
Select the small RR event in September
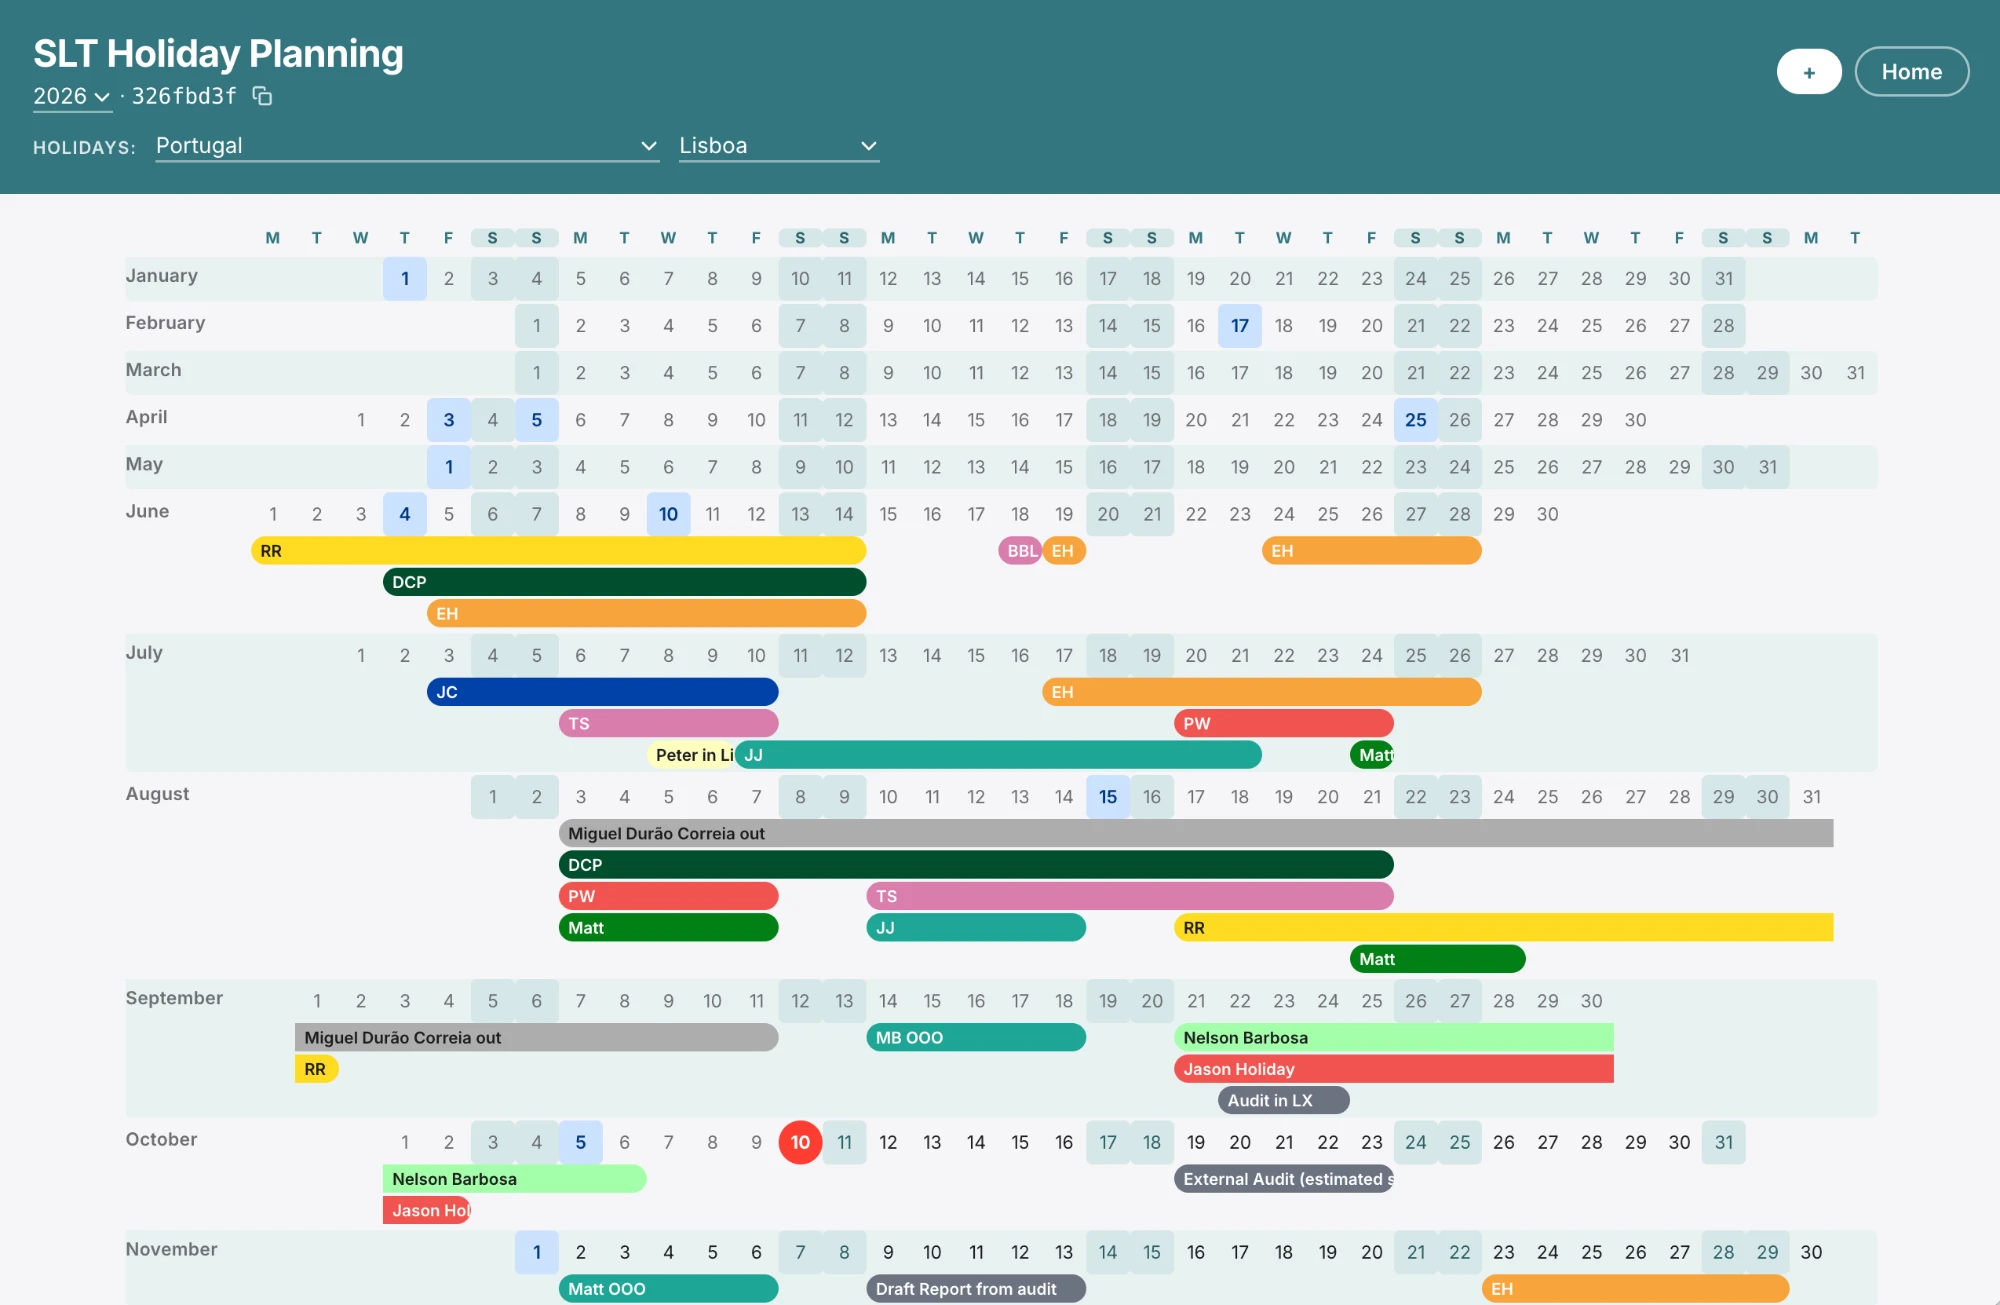(x=316, y=1069)
